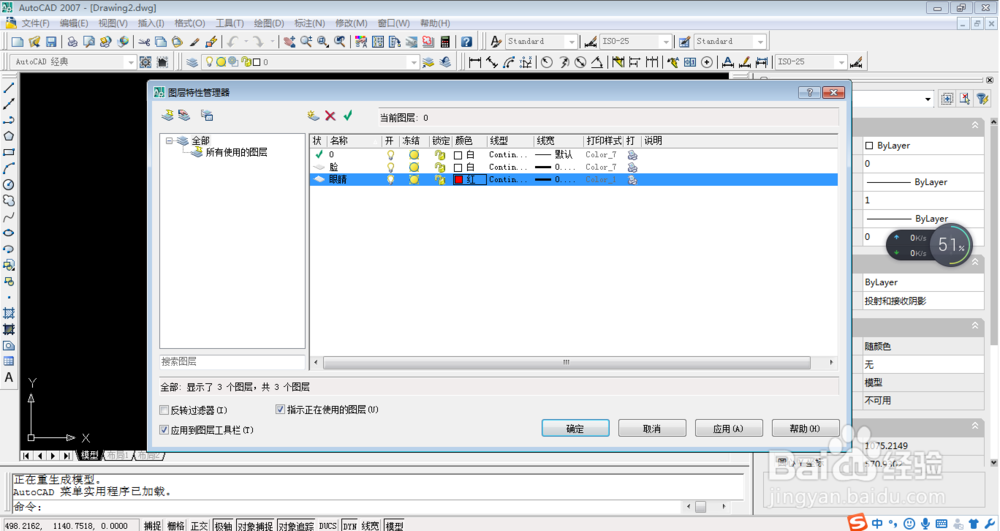Toggle freeze sun icon for layer 0
This screenshot has height=531, width=1000.
pos(414,155)
